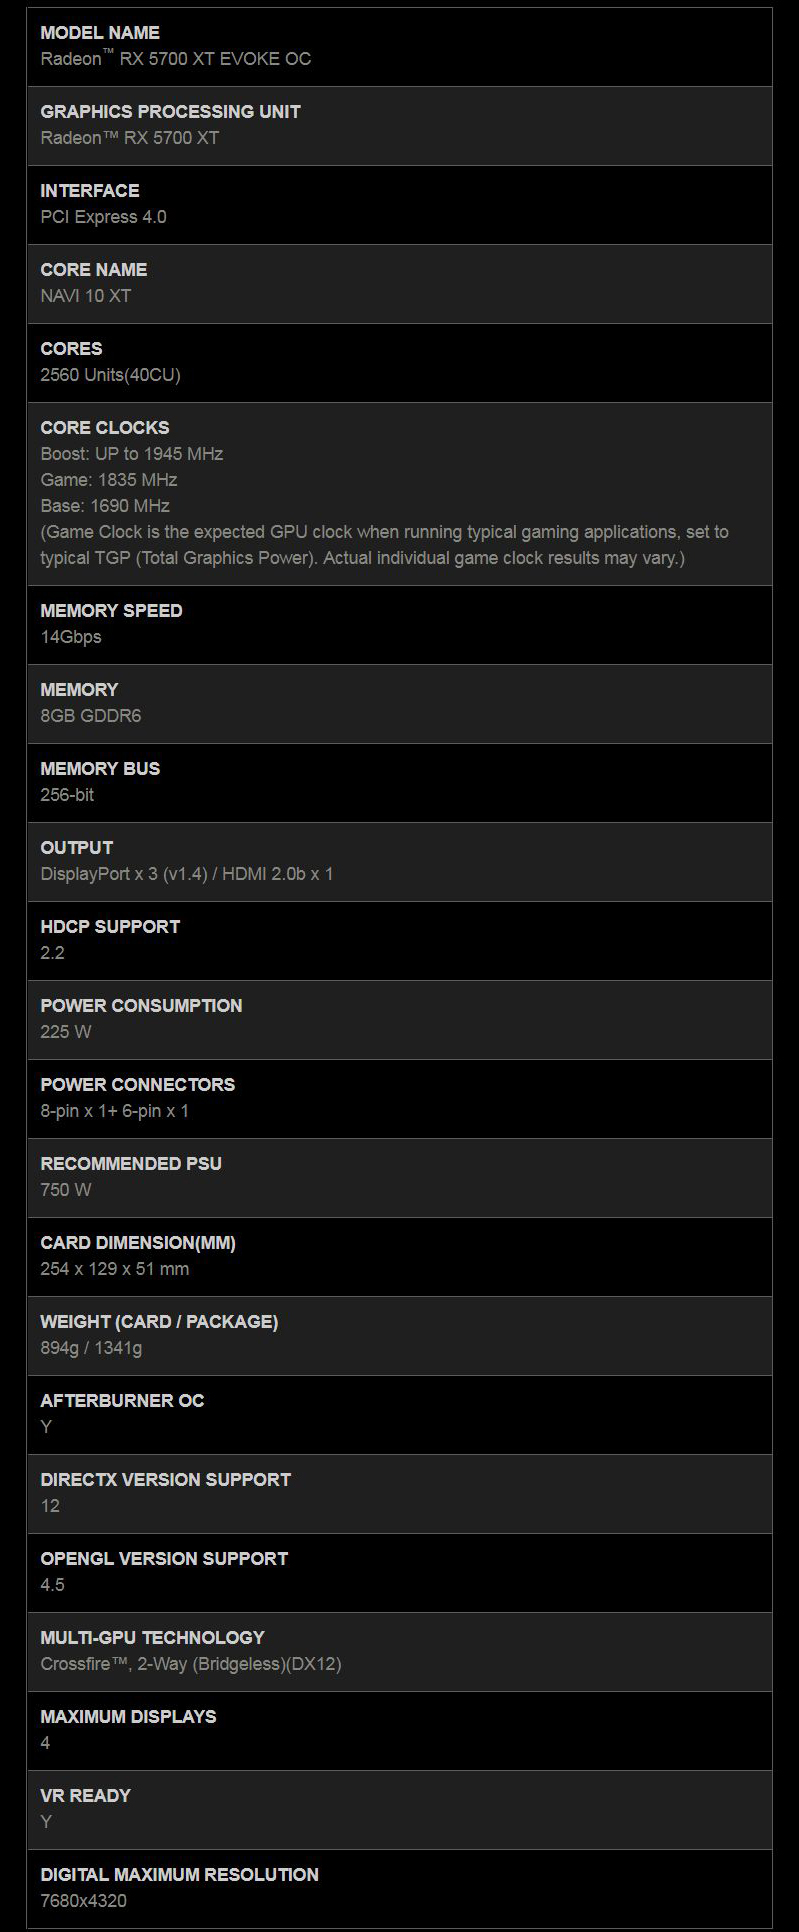Image resolution: width=799 pixels, height=1932 pixels.
Task: Select the 225 W power consumption value
Action: [x=66, y=1032]
